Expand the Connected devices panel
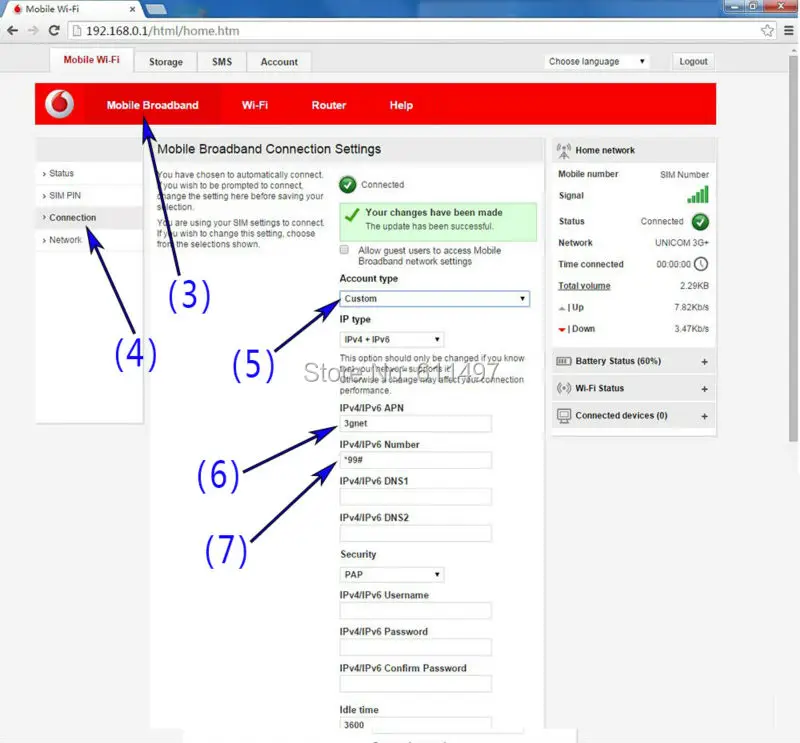The height and width of the screenshot is (743, 800). [x=704, y=416]
